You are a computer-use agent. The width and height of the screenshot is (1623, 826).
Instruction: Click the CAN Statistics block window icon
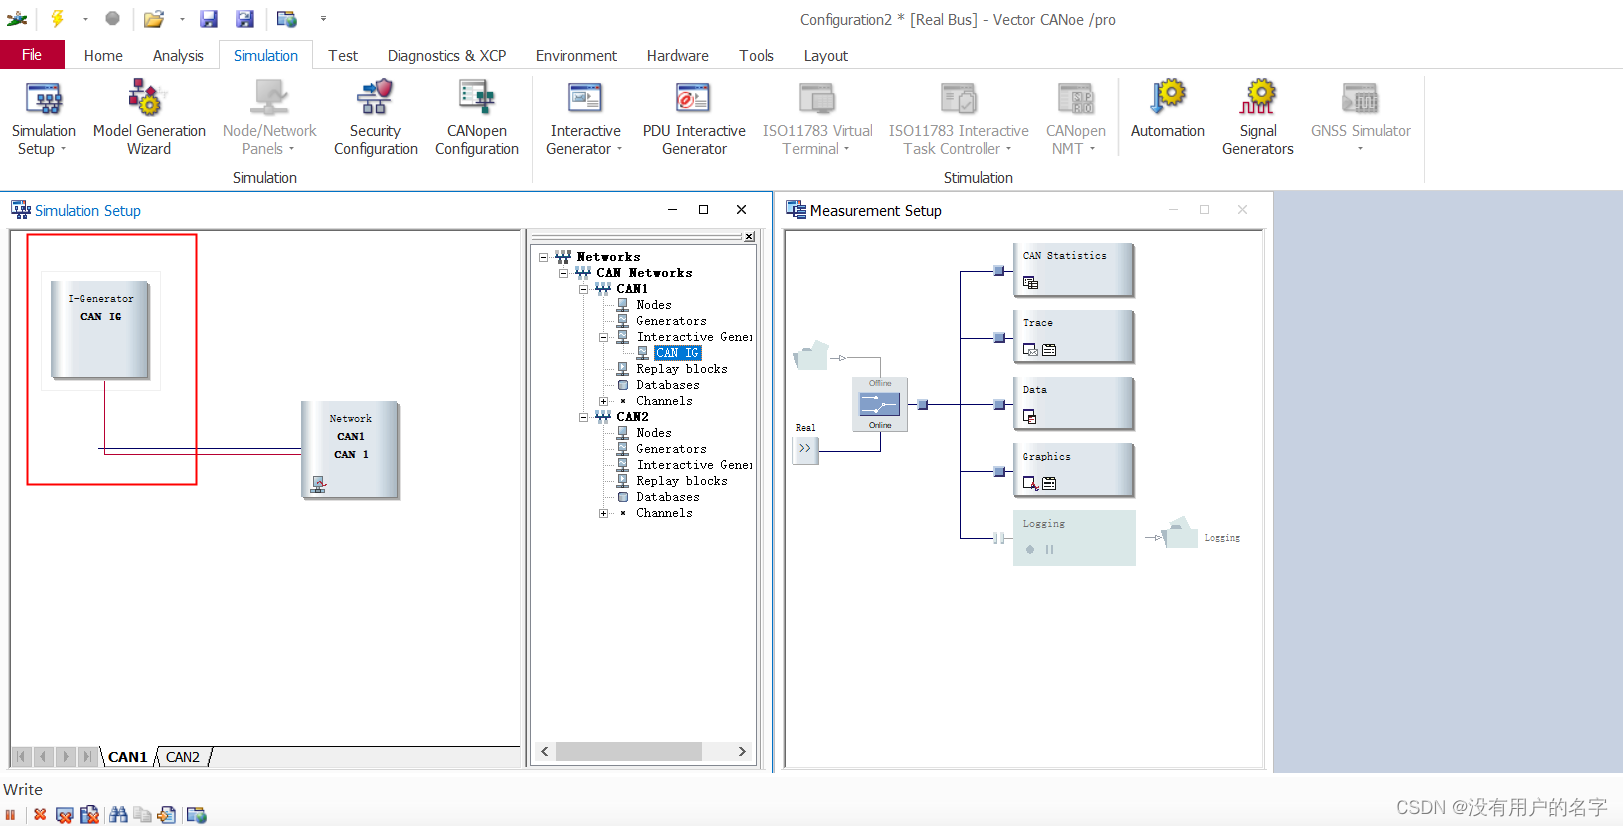tap(1031, 283)
